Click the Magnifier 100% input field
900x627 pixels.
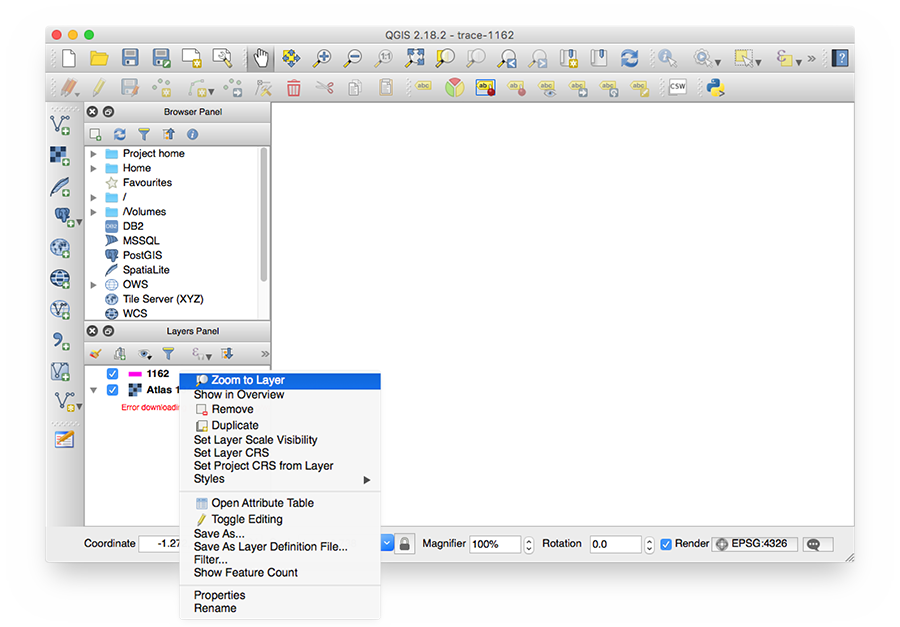[x=495, y=544]
